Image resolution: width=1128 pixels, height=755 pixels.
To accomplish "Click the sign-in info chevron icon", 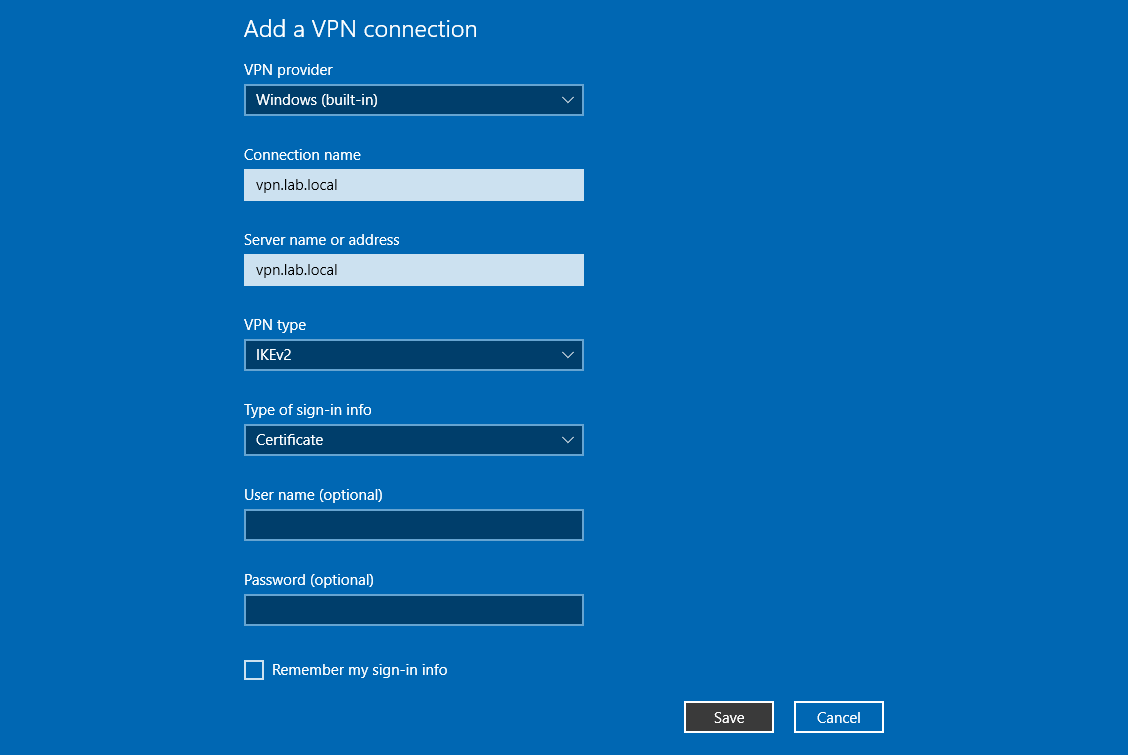I will pyautogui.click(x=568, y=440).
